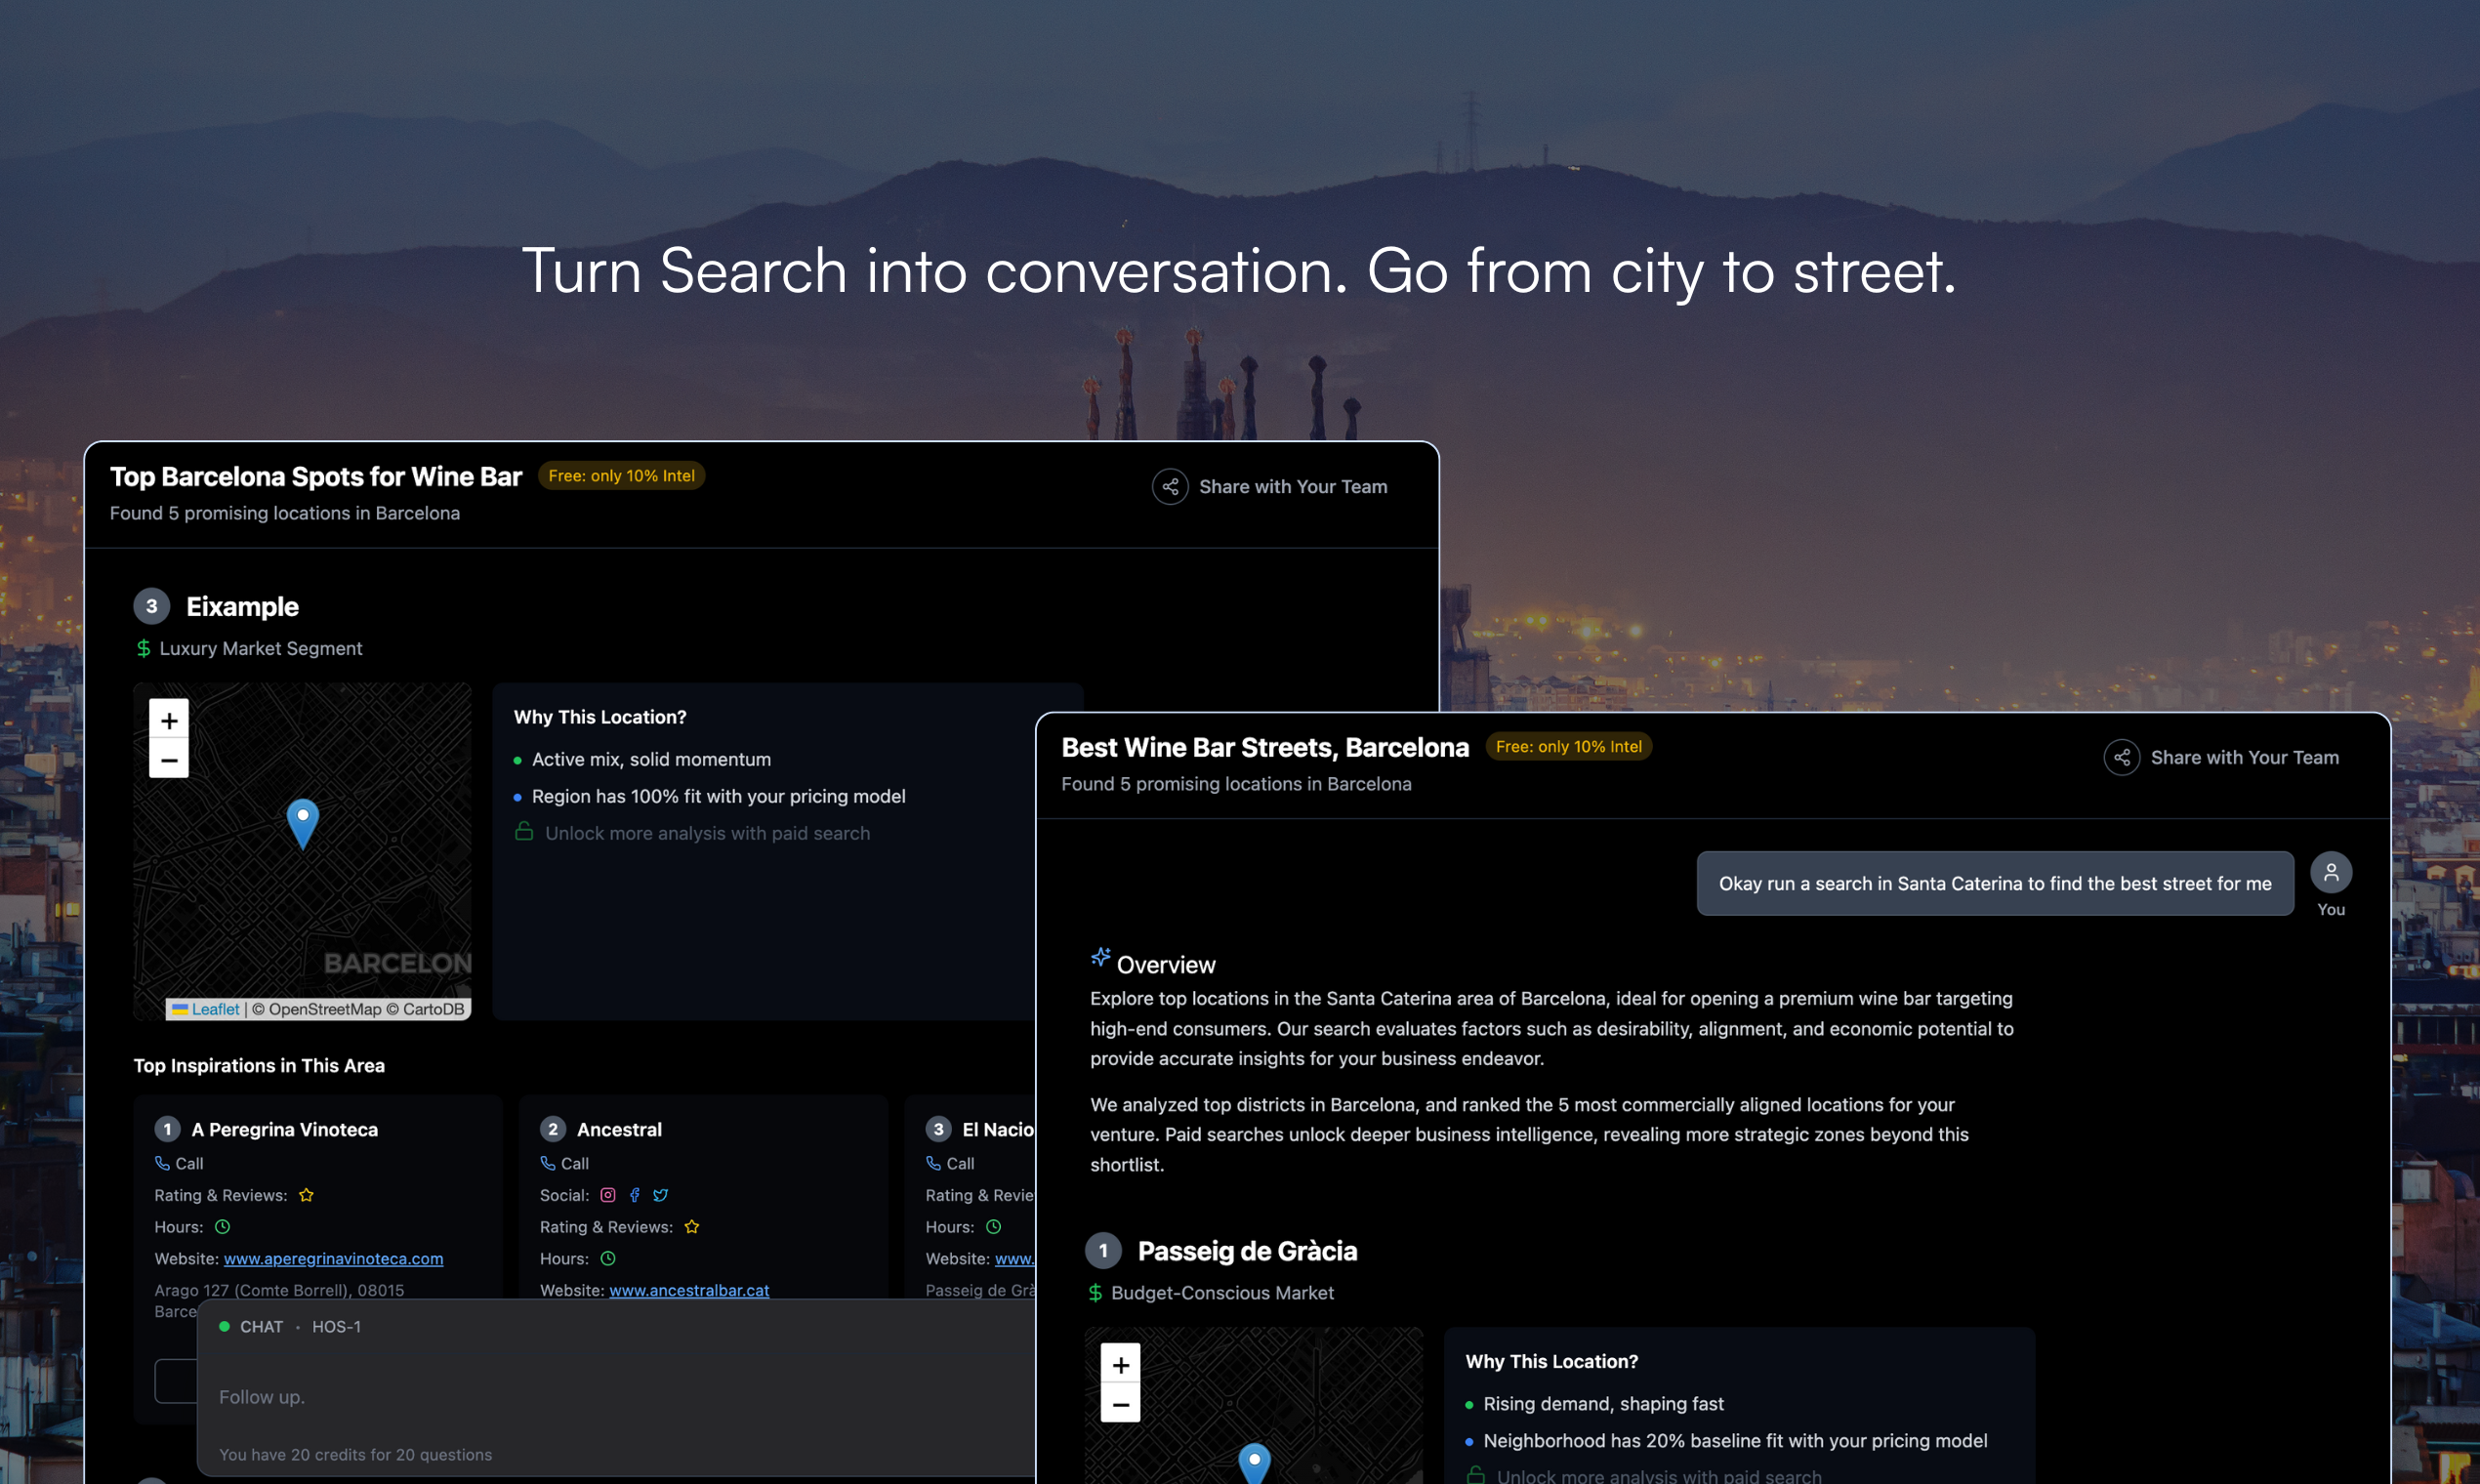Select the 'Ancestral' card title

(x=620, y=1130)
